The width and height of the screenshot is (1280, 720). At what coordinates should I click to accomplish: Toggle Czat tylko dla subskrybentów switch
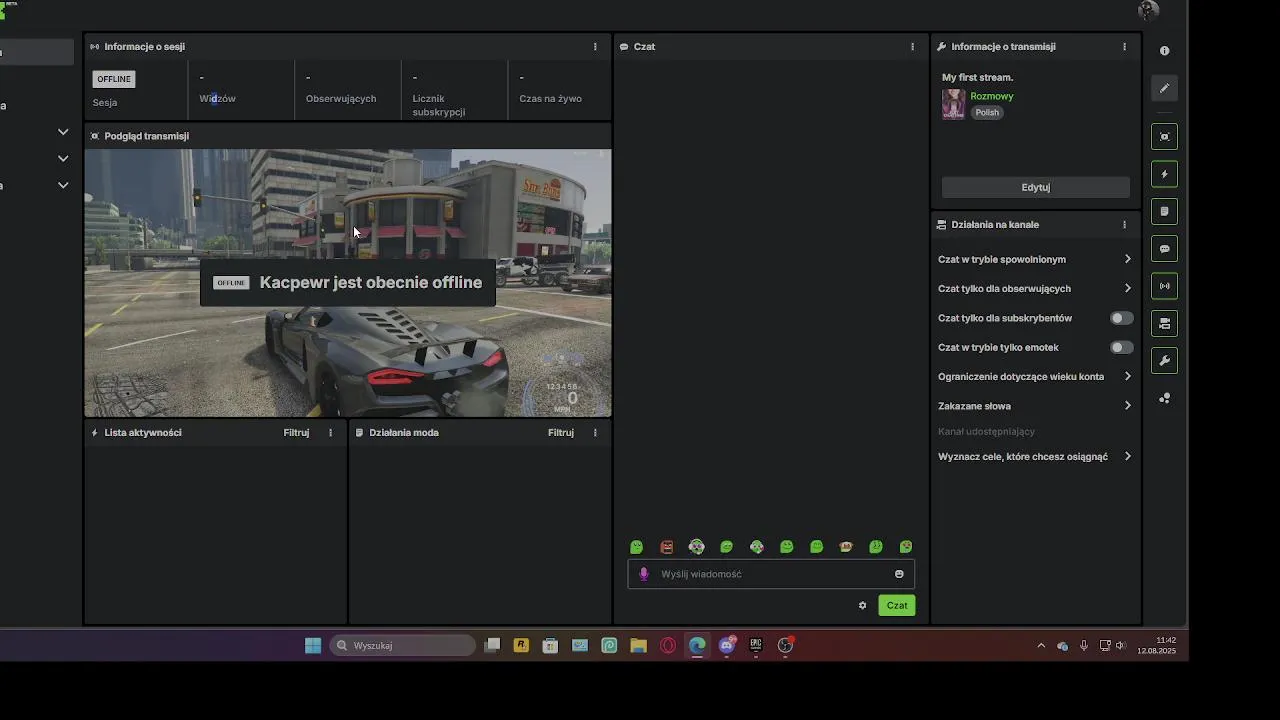click(x=1122, y=318)
